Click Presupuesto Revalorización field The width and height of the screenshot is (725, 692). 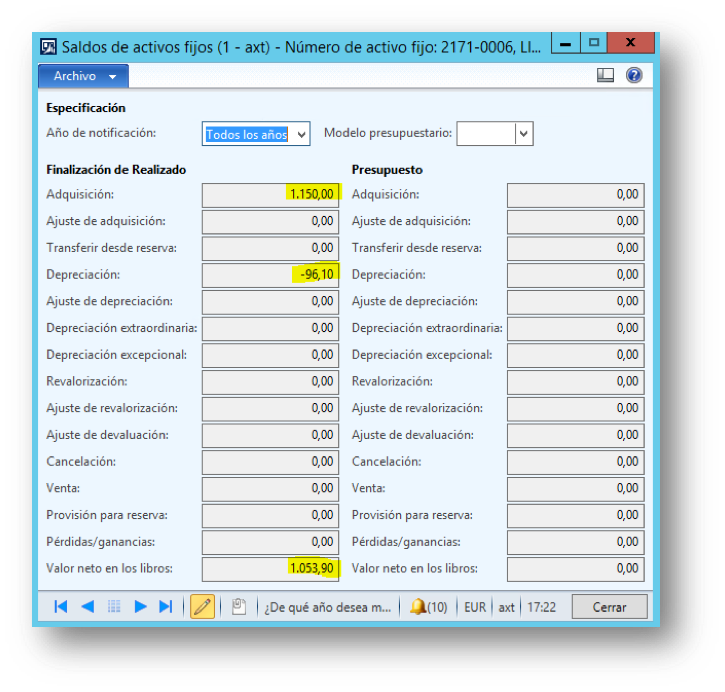click(x=576, y=382)
